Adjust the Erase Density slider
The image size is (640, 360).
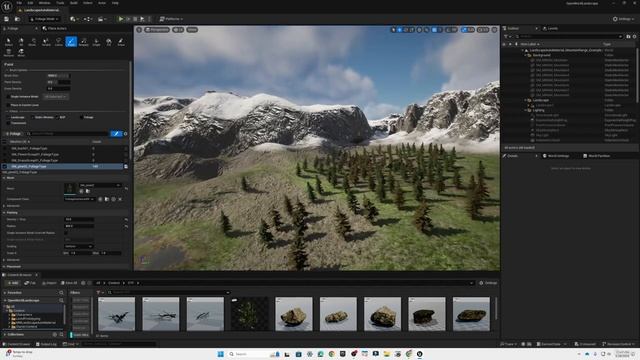coord(59,88)
